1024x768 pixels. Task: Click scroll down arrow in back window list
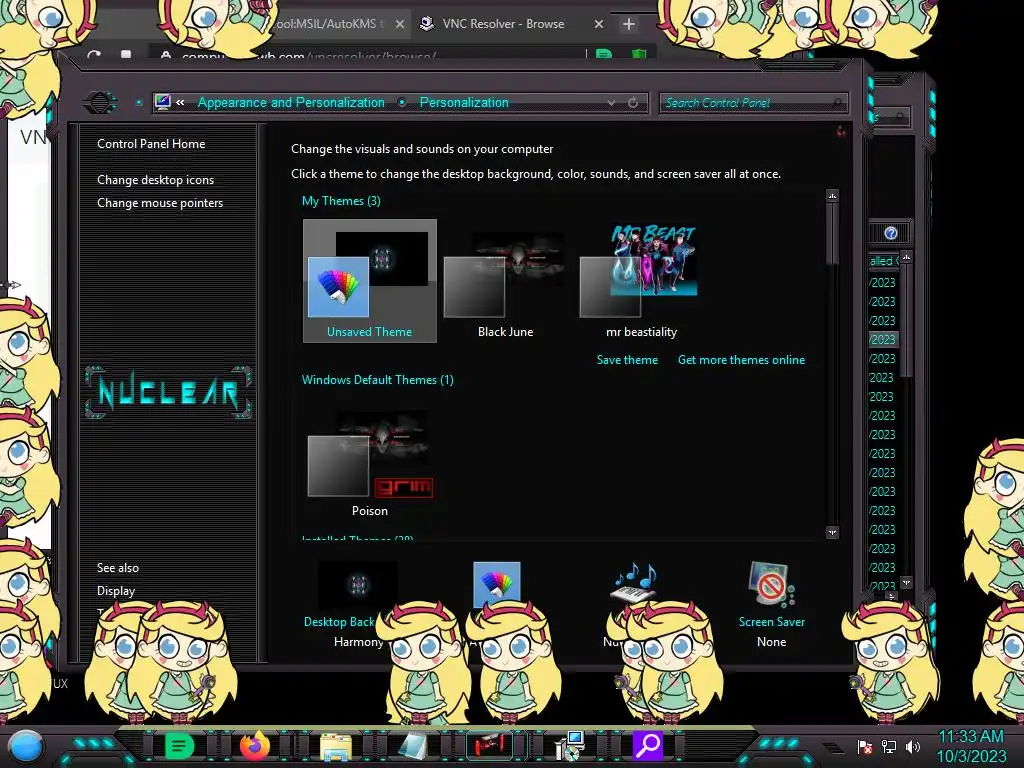tap(906, 582)
